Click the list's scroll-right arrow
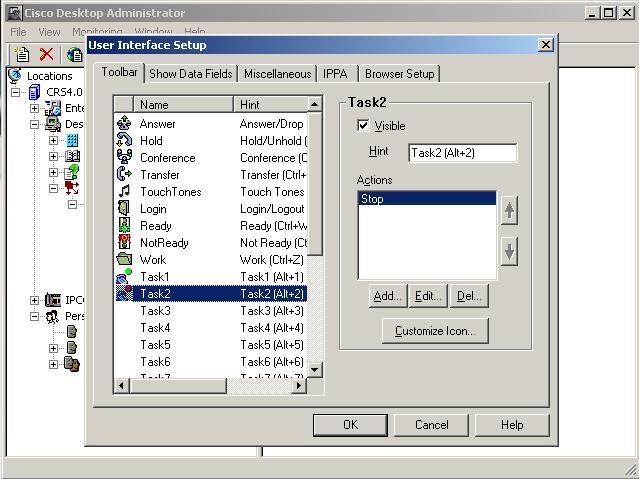Screen dimensions: 639x479 299,385
